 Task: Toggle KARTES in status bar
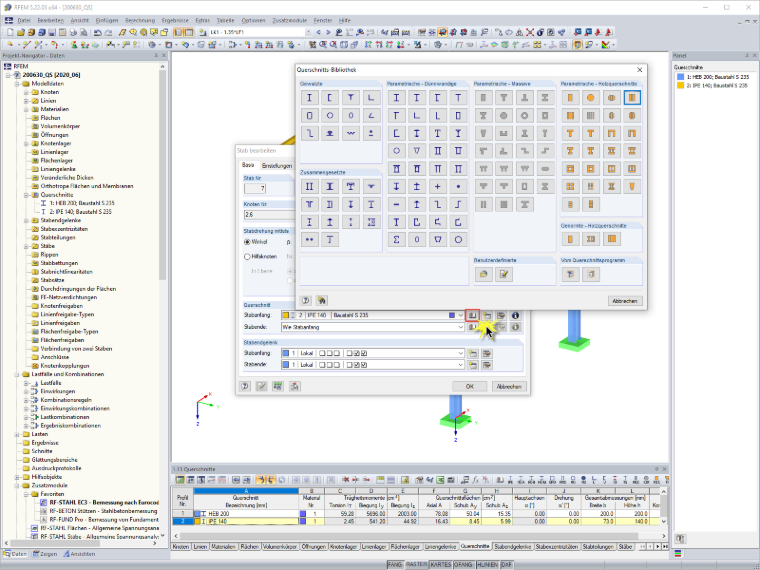pyautogui.click(x=441, y=565)
